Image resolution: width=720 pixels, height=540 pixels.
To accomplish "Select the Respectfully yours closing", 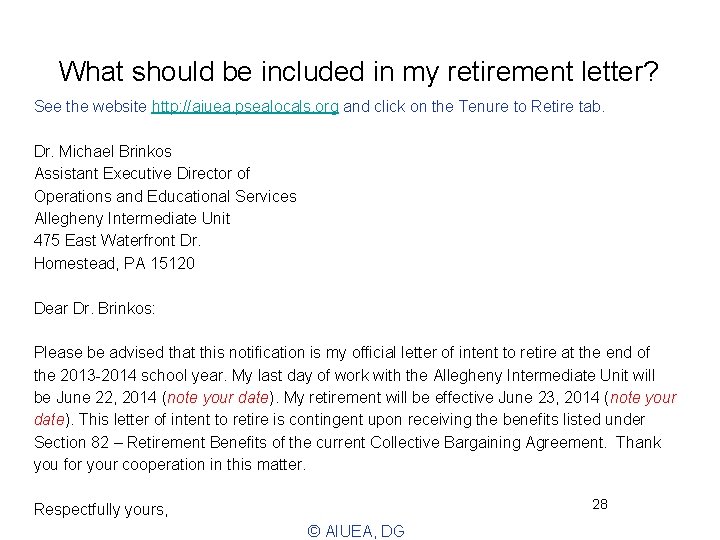I will tap(101, 509).
